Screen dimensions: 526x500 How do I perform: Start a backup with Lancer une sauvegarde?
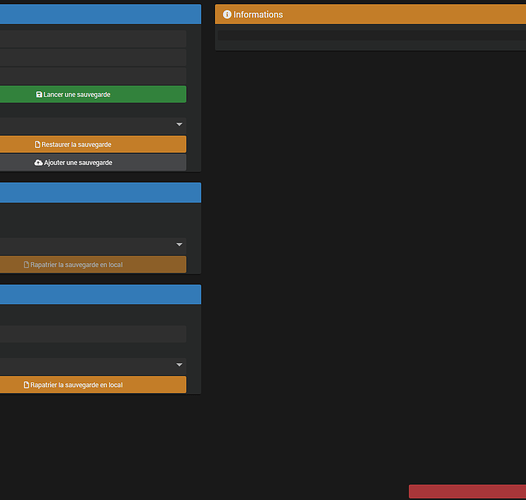coord(93,94)
